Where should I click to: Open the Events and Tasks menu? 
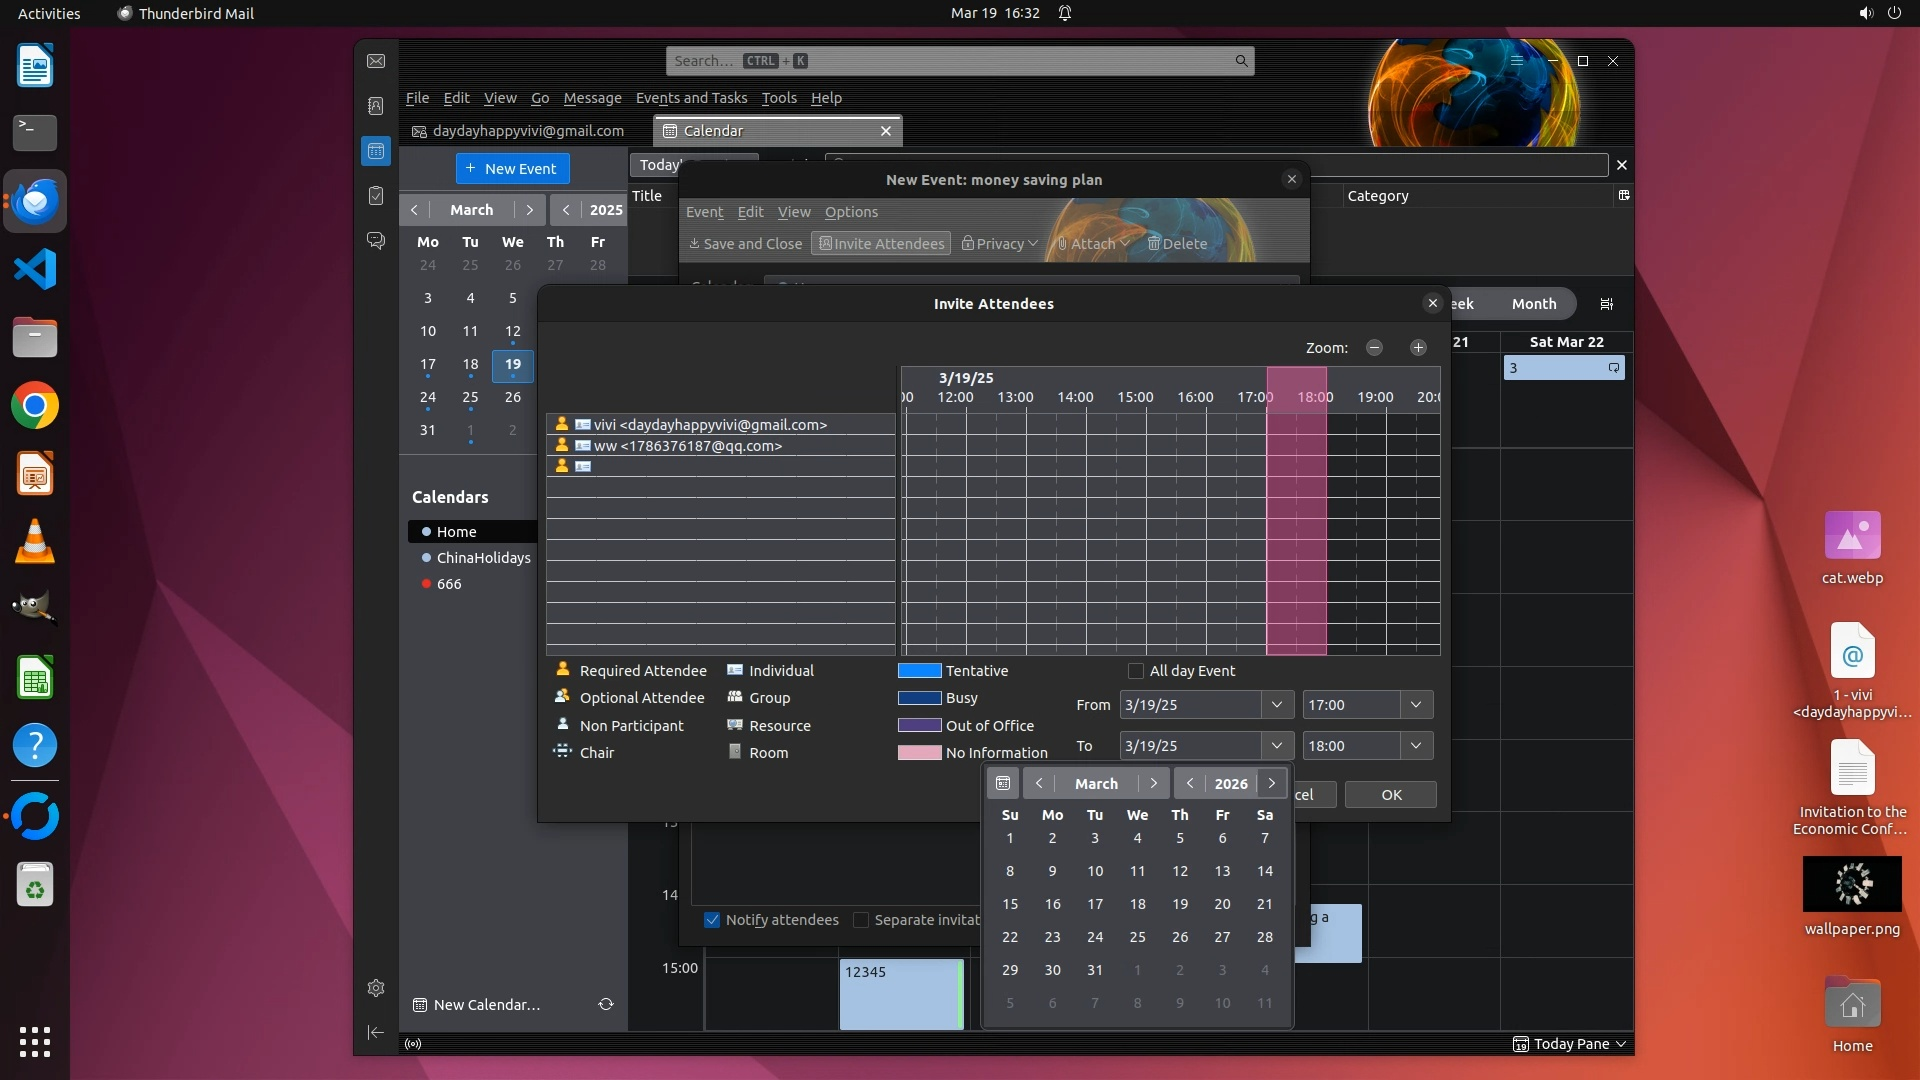tap(691, 98)
